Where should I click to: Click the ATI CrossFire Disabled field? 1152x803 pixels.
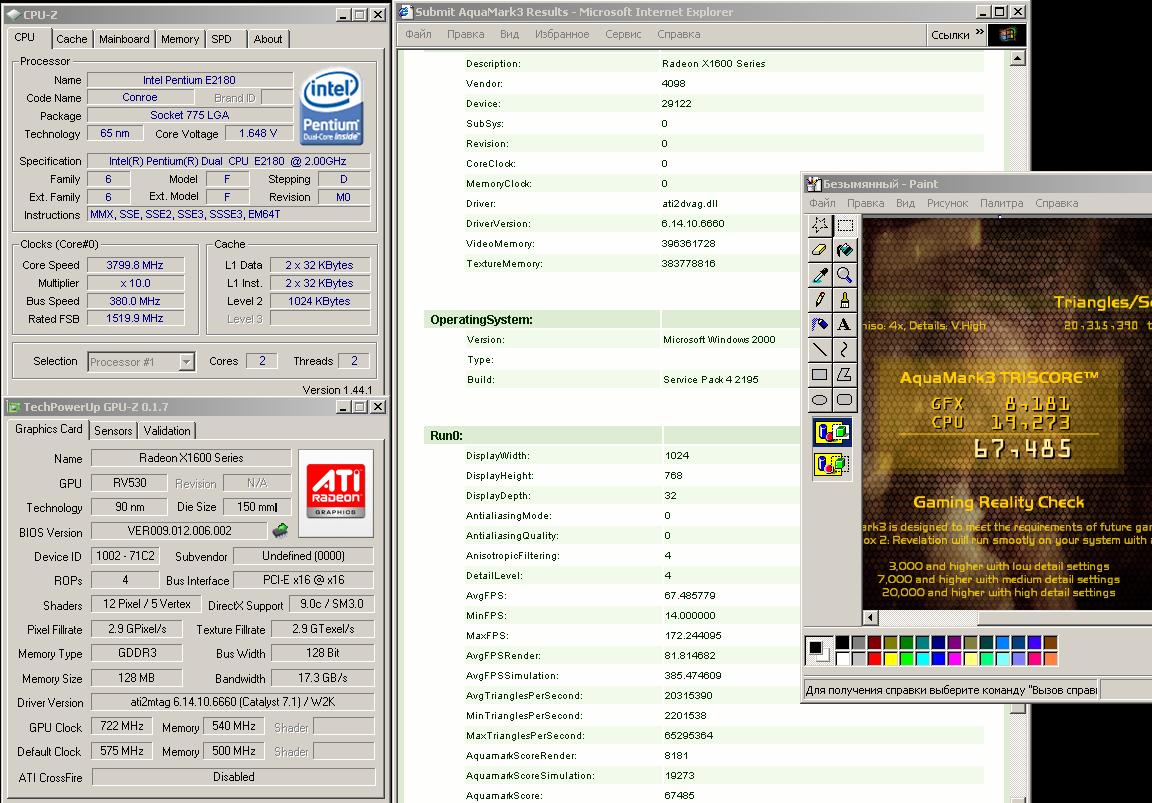tap(234, 777)
